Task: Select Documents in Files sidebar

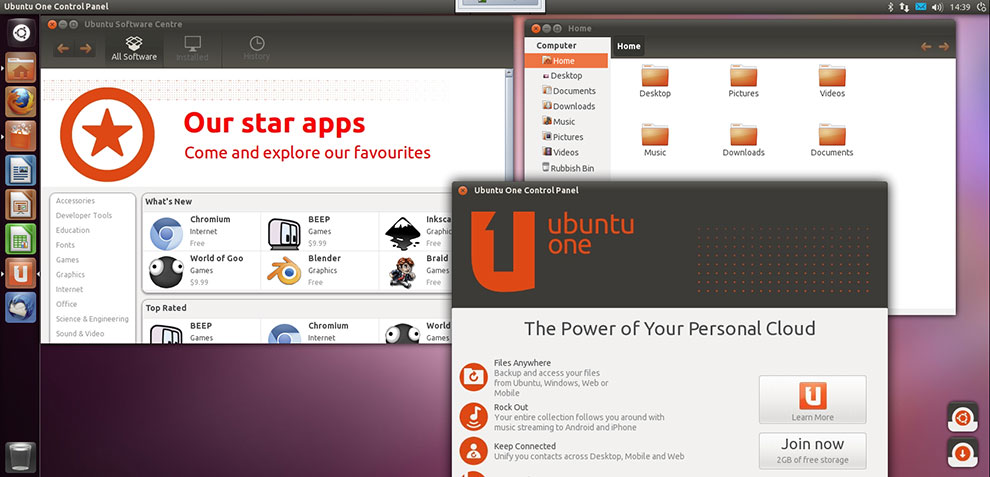Action: coord(566,91)
